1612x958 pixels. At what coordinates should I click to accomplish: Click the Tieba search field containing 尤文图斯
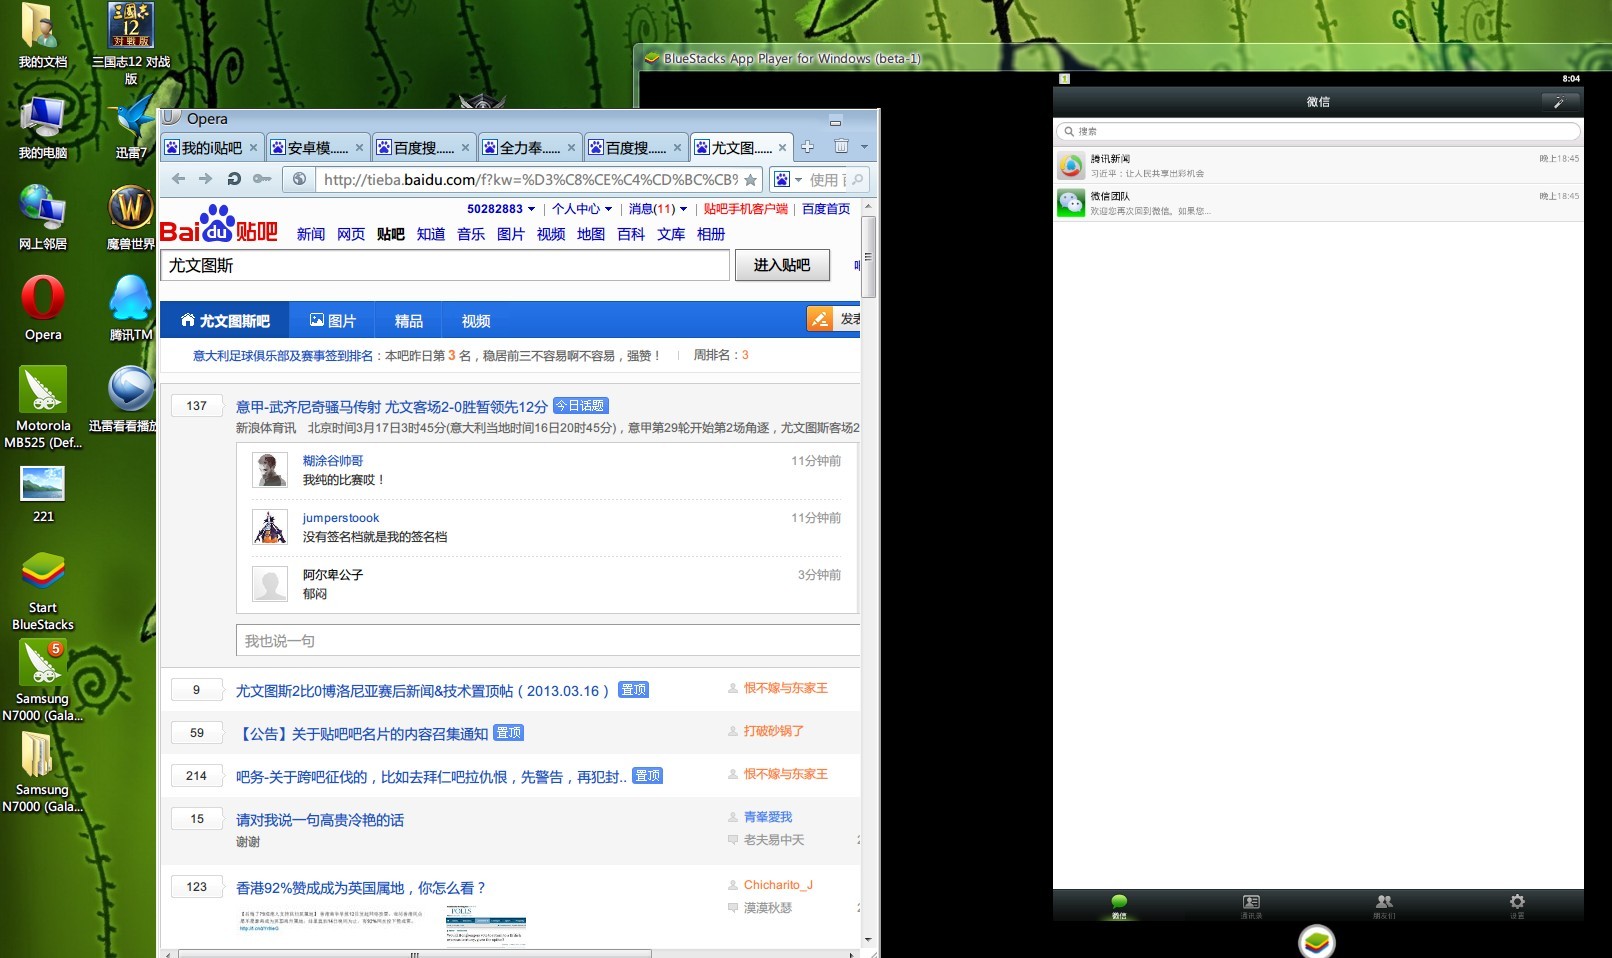coord(445,265)
